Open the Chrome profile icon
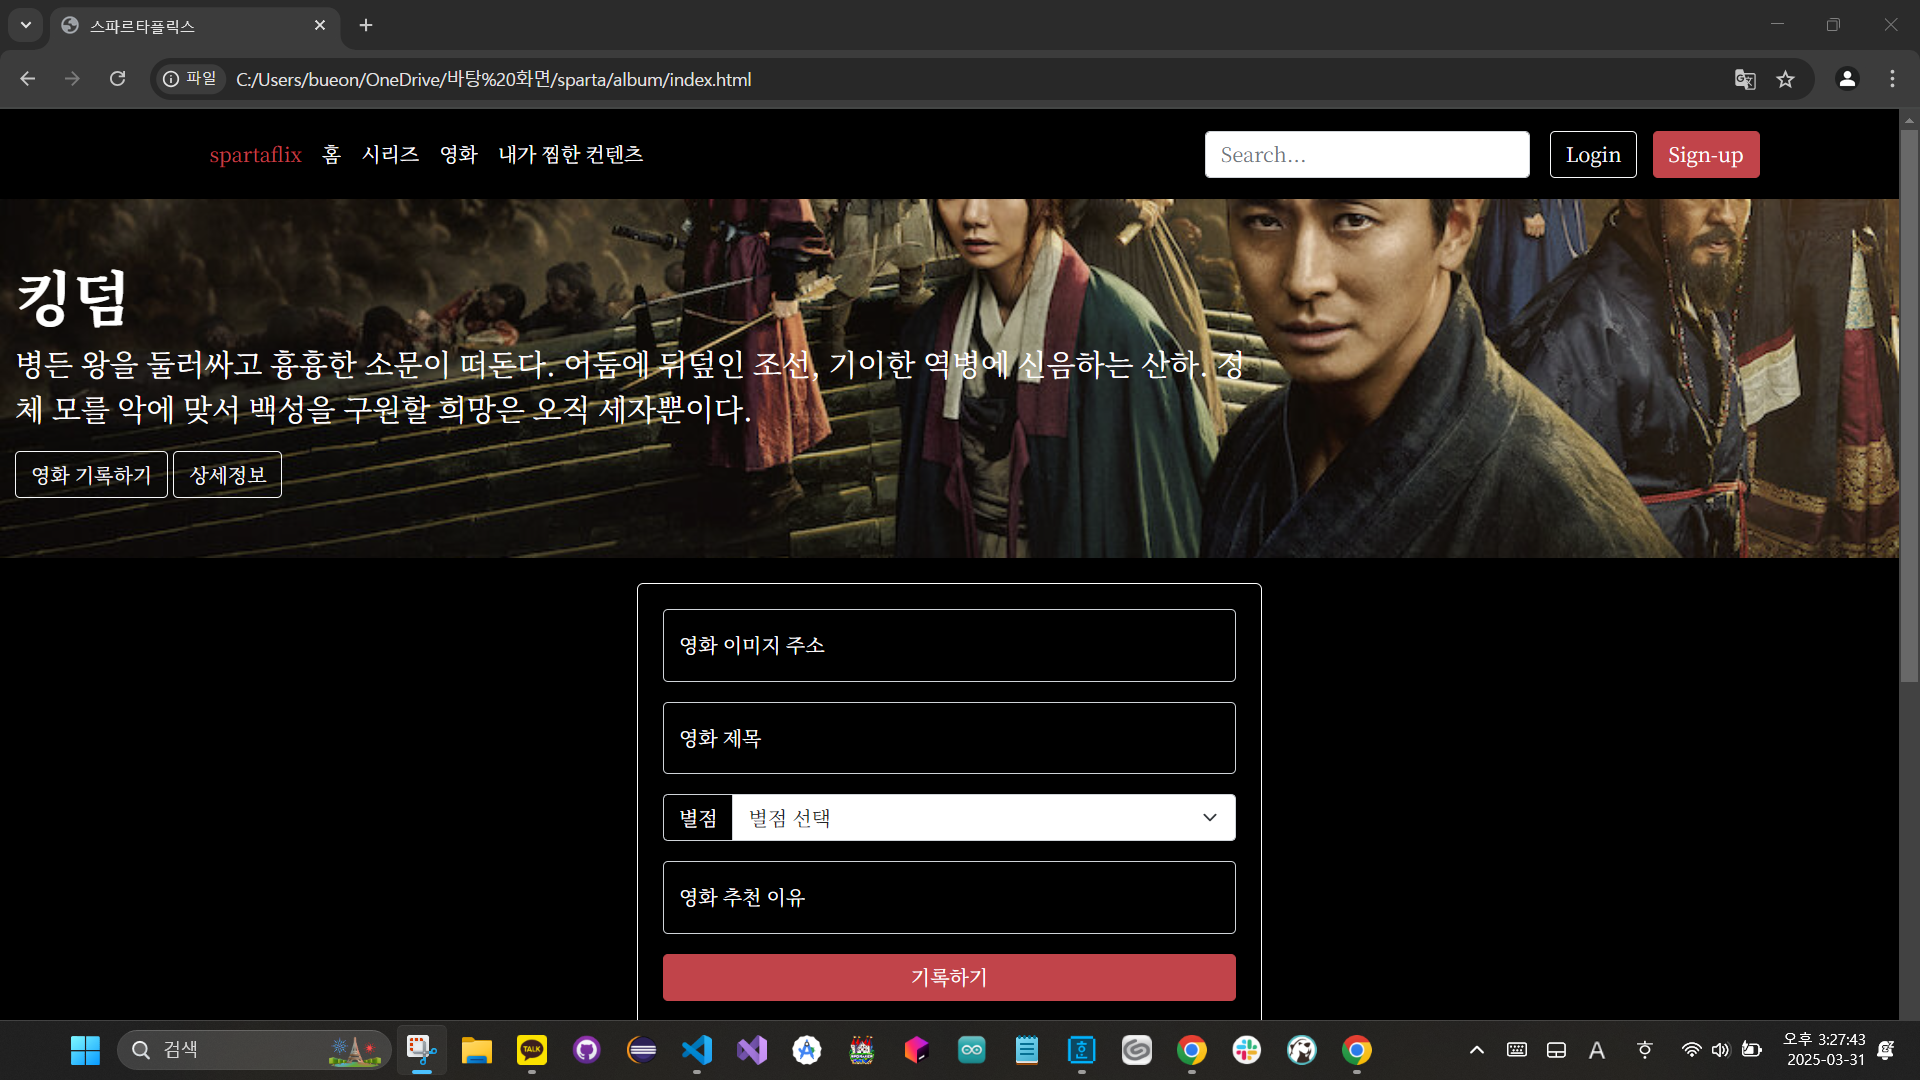 1847,79
